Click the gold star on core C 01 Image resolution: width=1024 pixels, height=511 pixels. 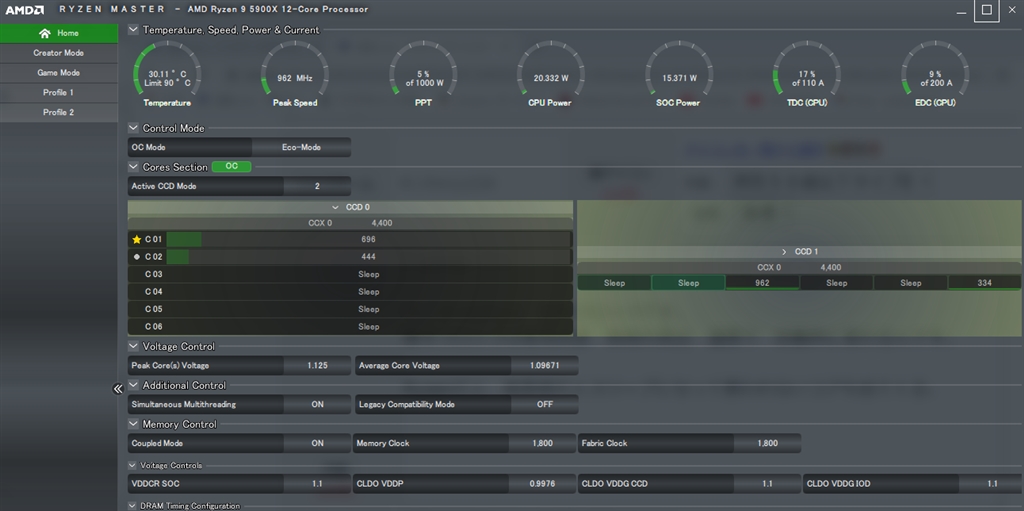(x=136, y=240)
